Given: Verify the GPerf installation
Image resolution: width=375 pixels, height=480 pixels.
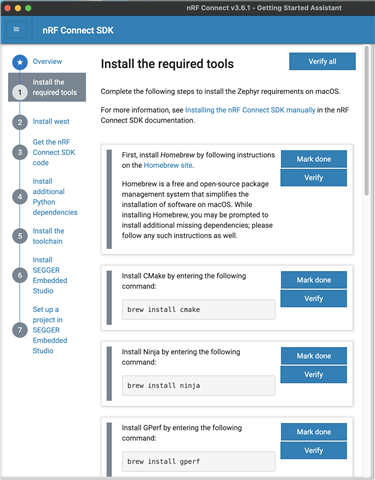Looking at the screenshot, I should point(314,450).
